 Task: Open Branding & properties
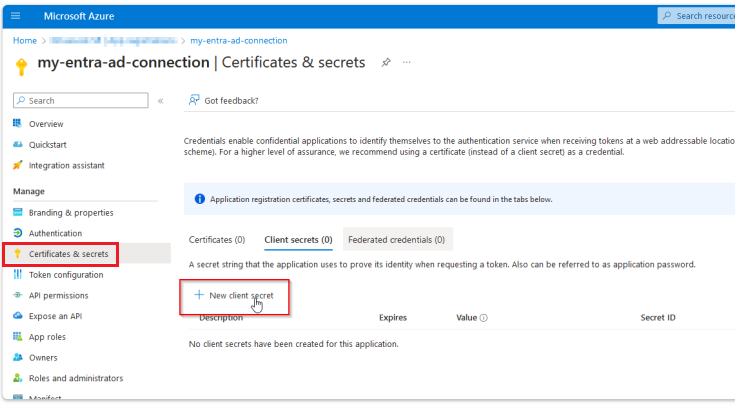71,213
